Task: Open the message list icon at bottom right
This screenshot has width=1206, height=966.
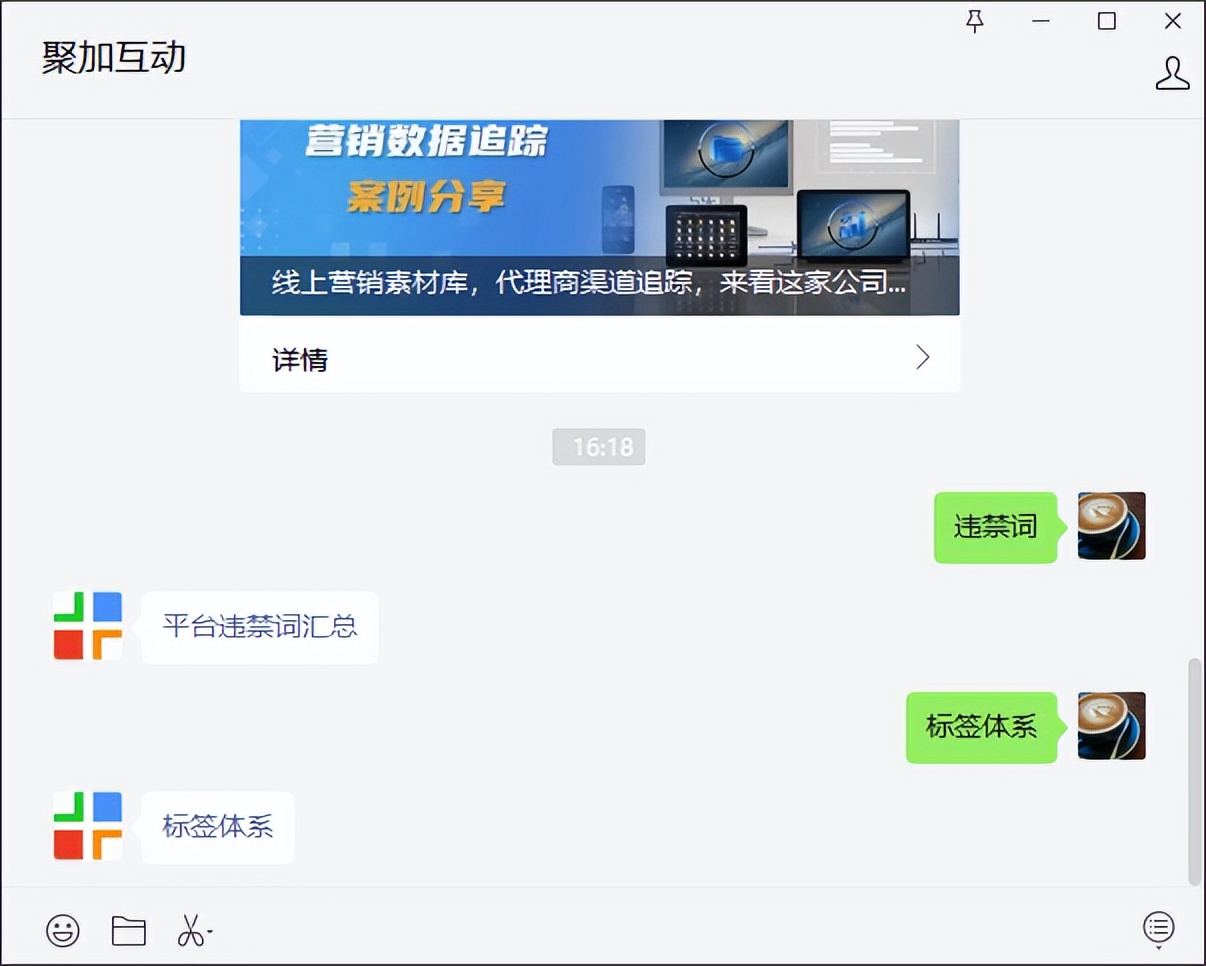Action: coord(1158,927)
